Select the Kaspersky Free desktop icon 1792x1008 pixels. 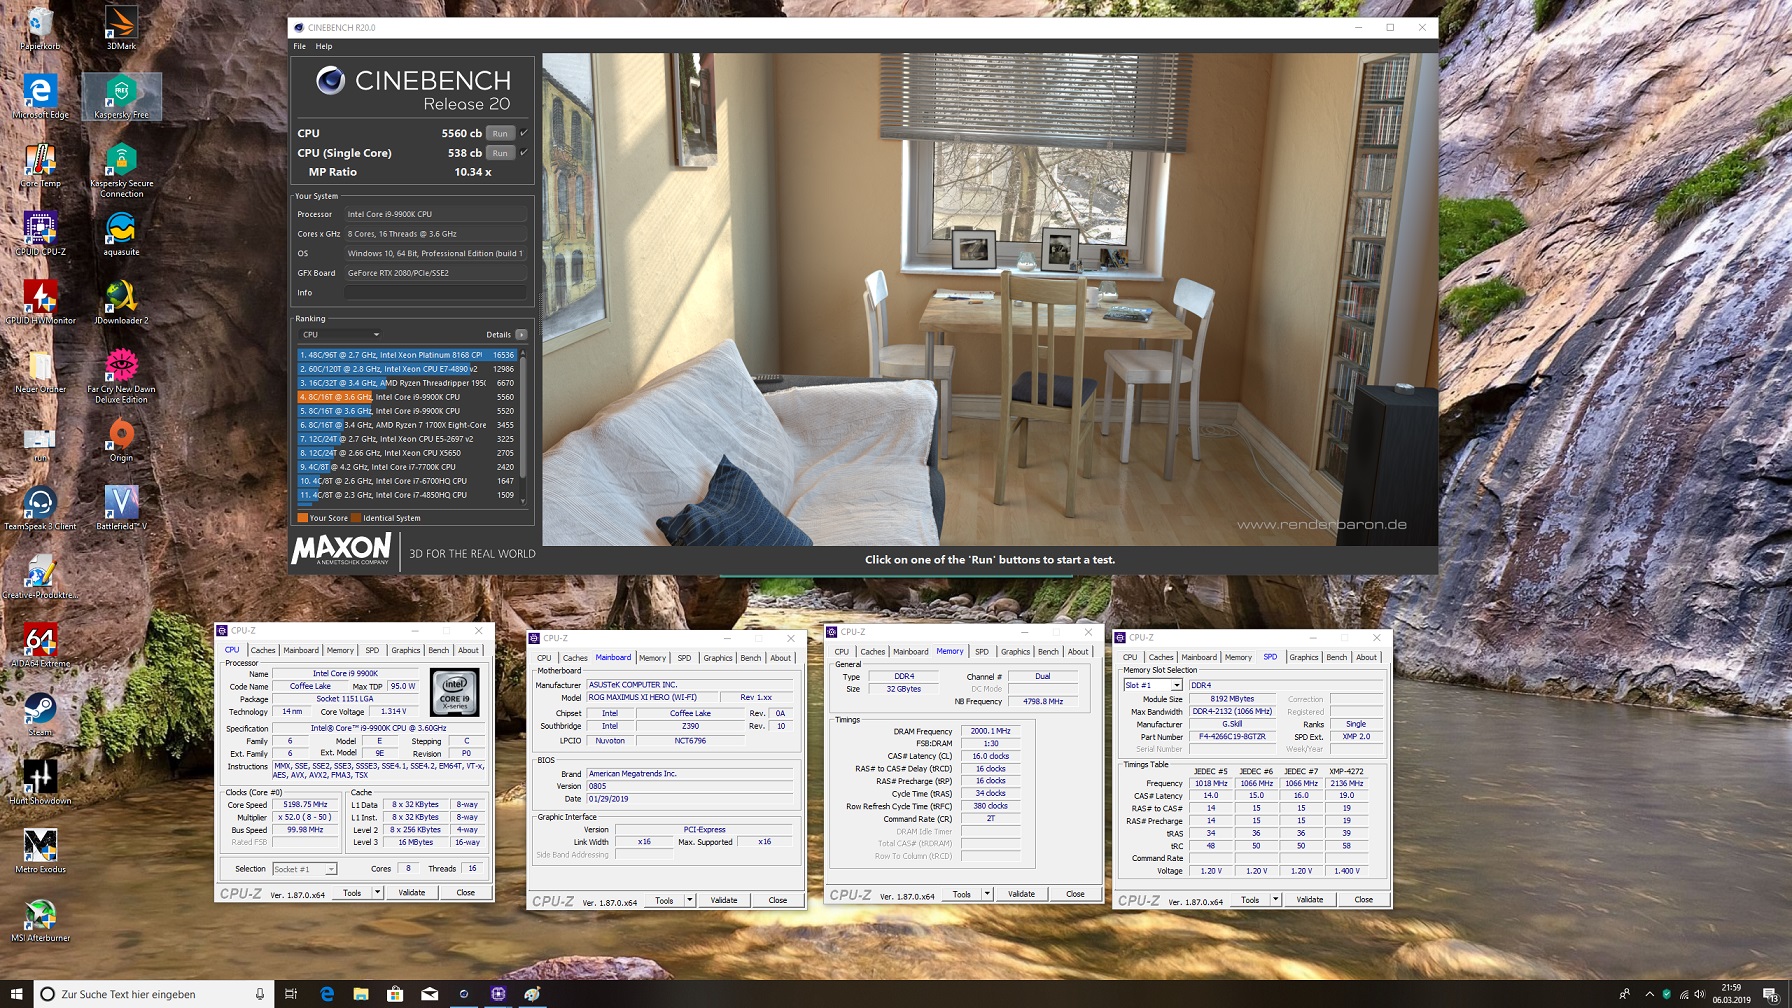pos(121,97)
